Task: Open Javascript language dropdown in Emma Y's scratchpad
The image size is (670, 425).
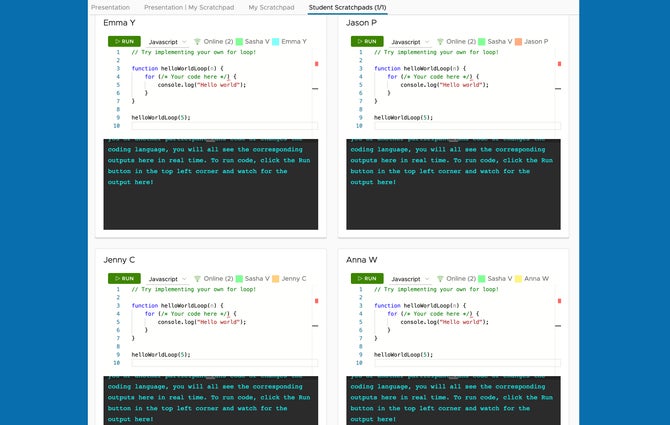Action: 167,42
